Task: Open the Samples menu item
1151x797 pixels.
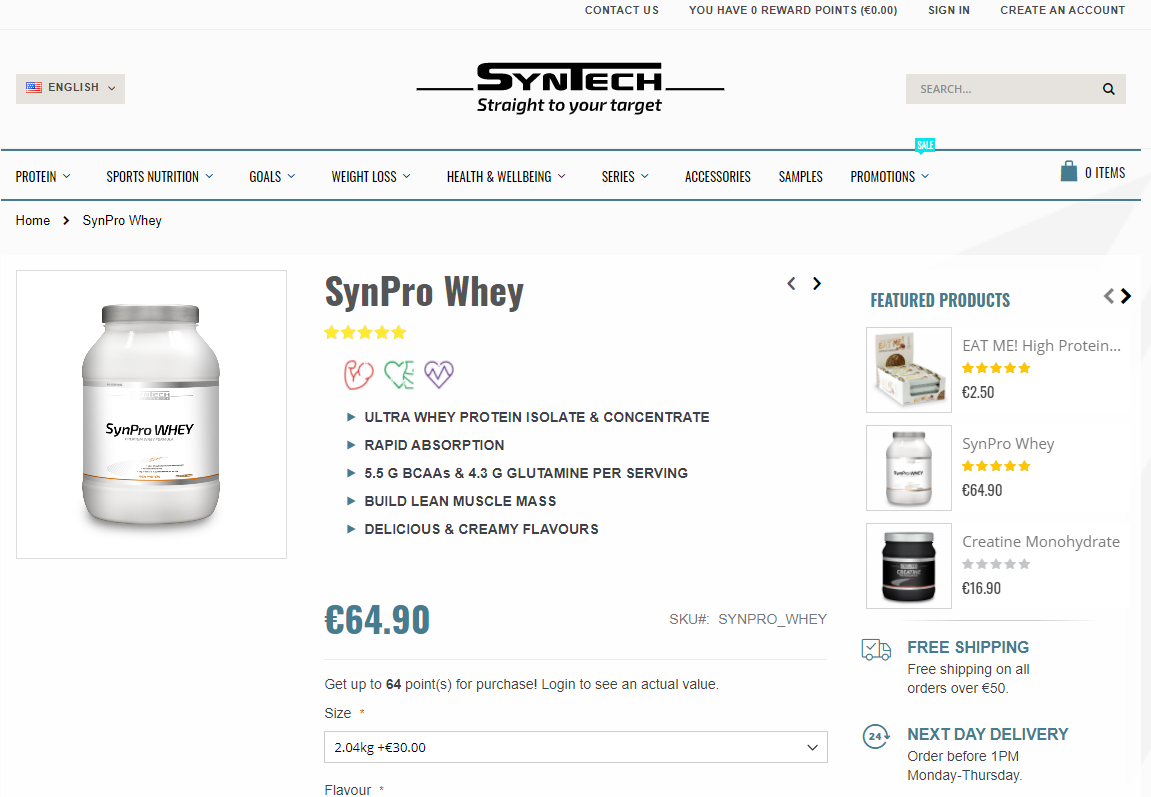Action: pos(801,177)
